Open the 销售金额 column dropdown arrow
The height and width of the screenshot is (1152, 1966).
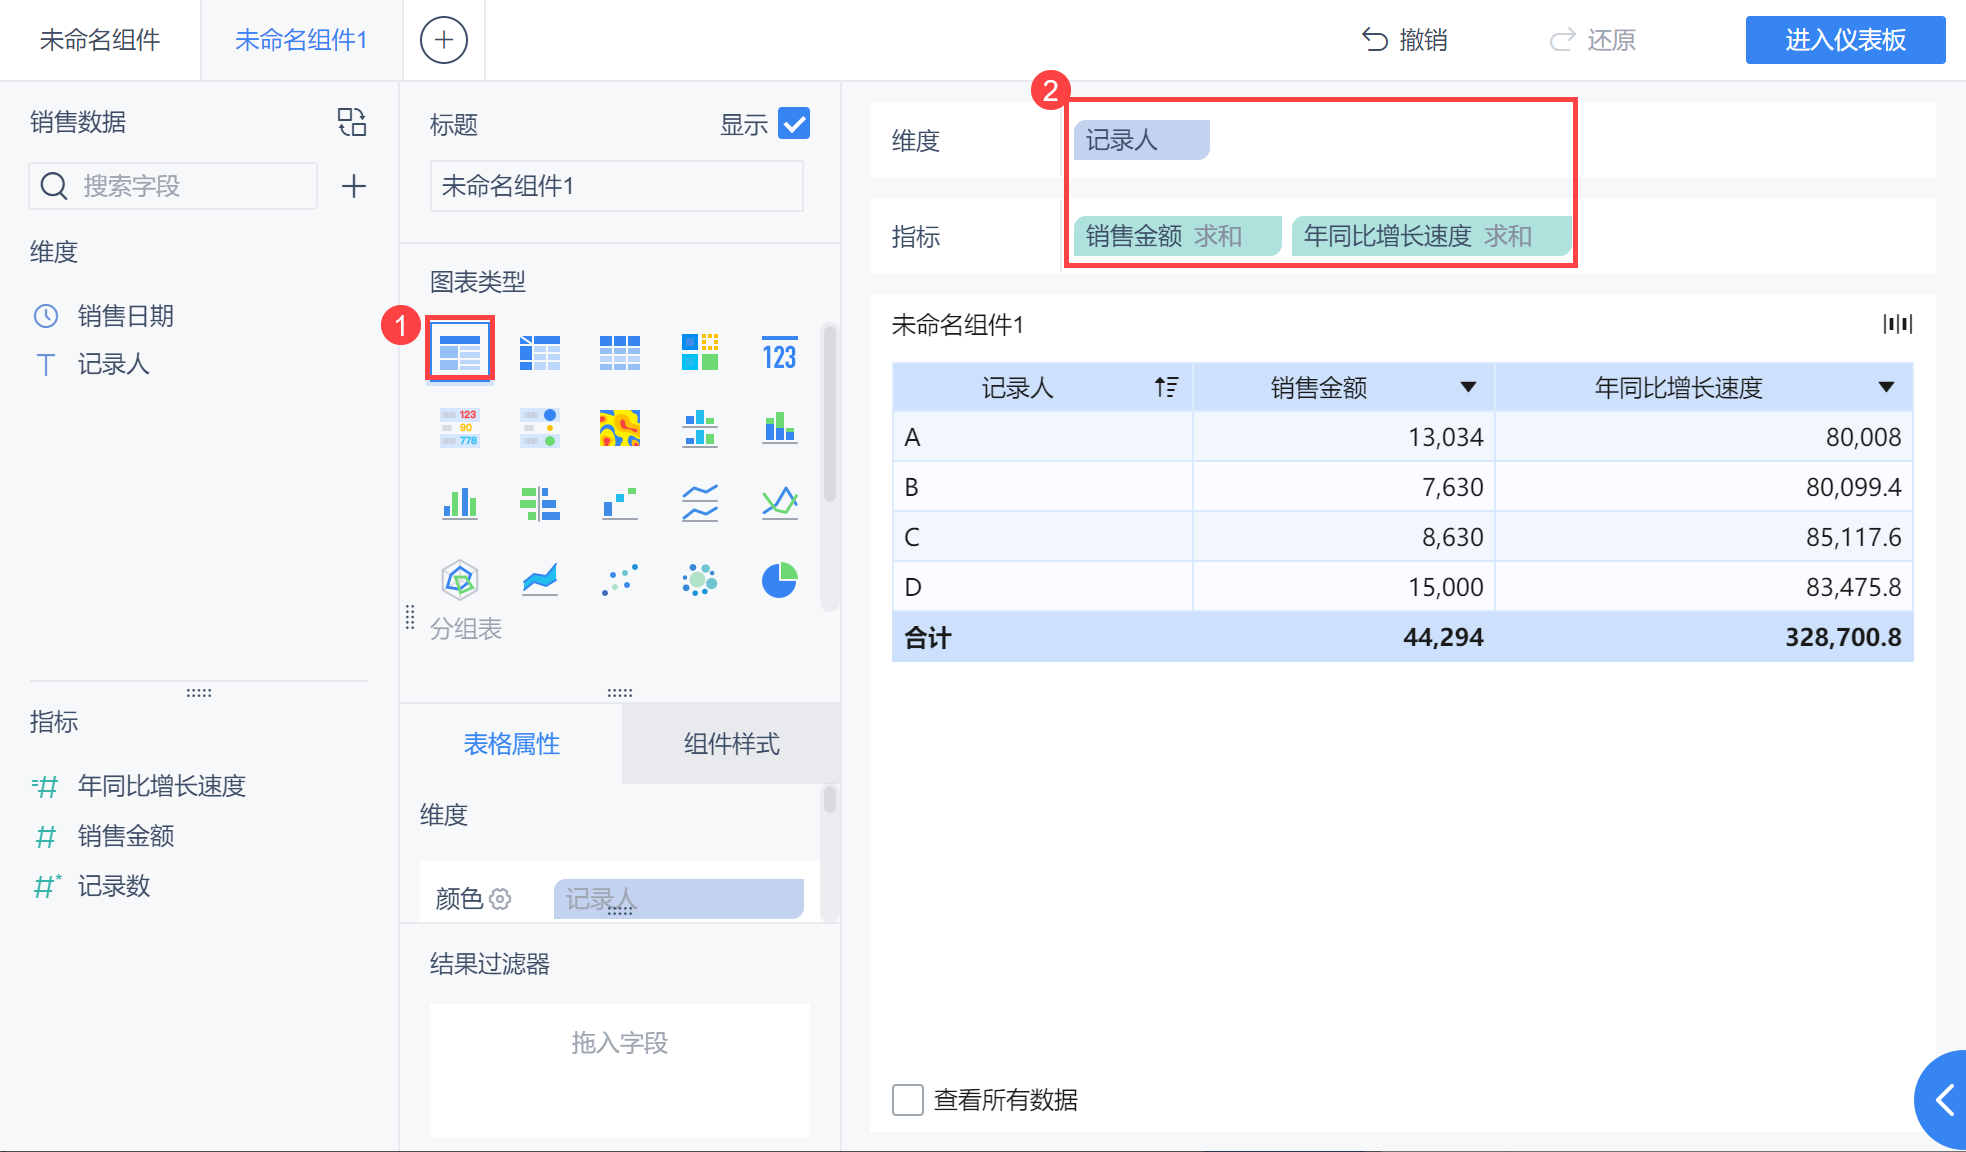(1468, 387)
